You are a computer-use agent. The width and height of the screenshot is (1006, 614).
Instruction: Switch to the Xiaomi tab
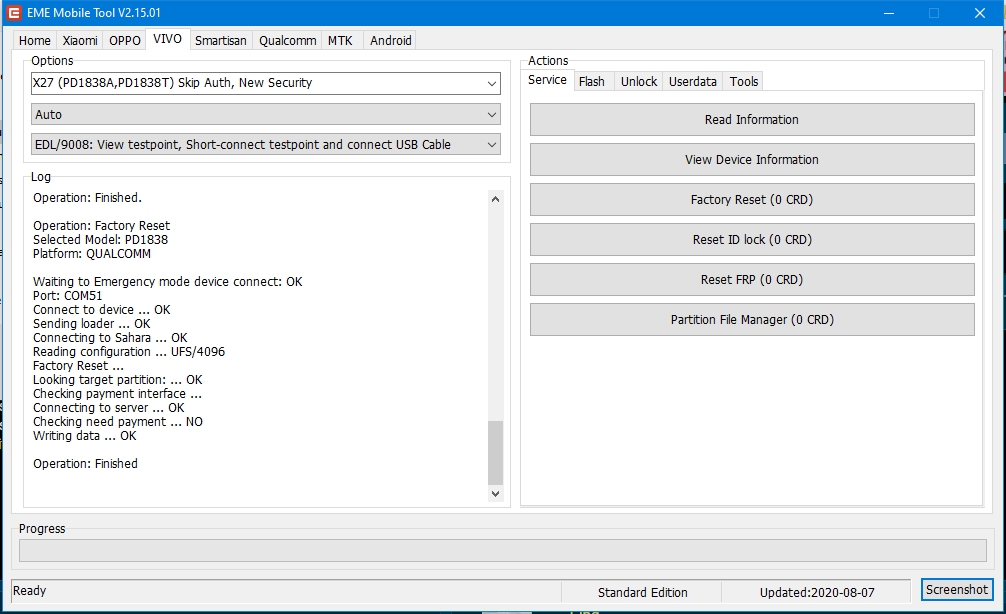(80, 40)
